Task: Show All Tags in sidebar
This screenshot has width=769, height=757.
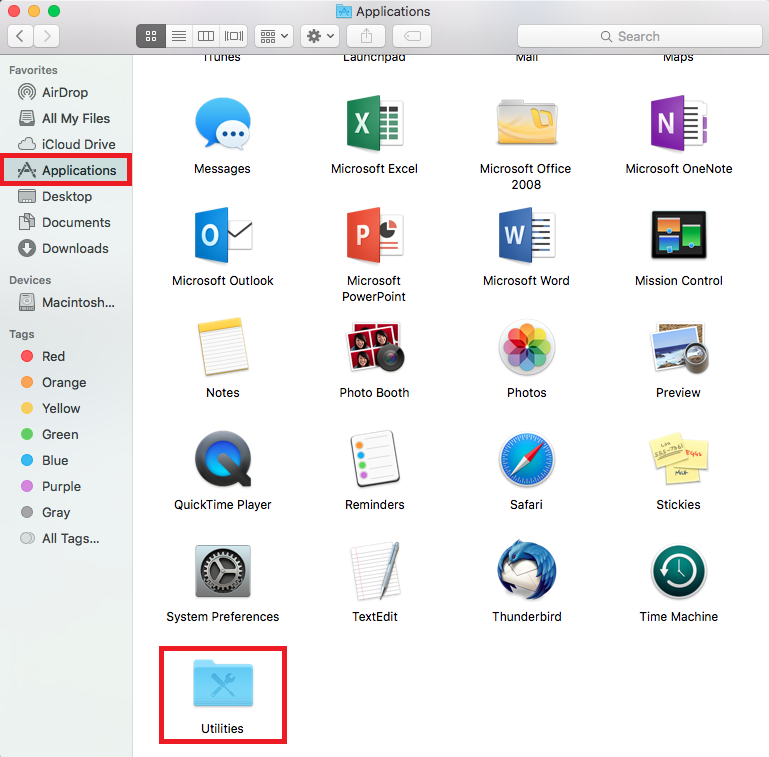Action: pos(66,538)
